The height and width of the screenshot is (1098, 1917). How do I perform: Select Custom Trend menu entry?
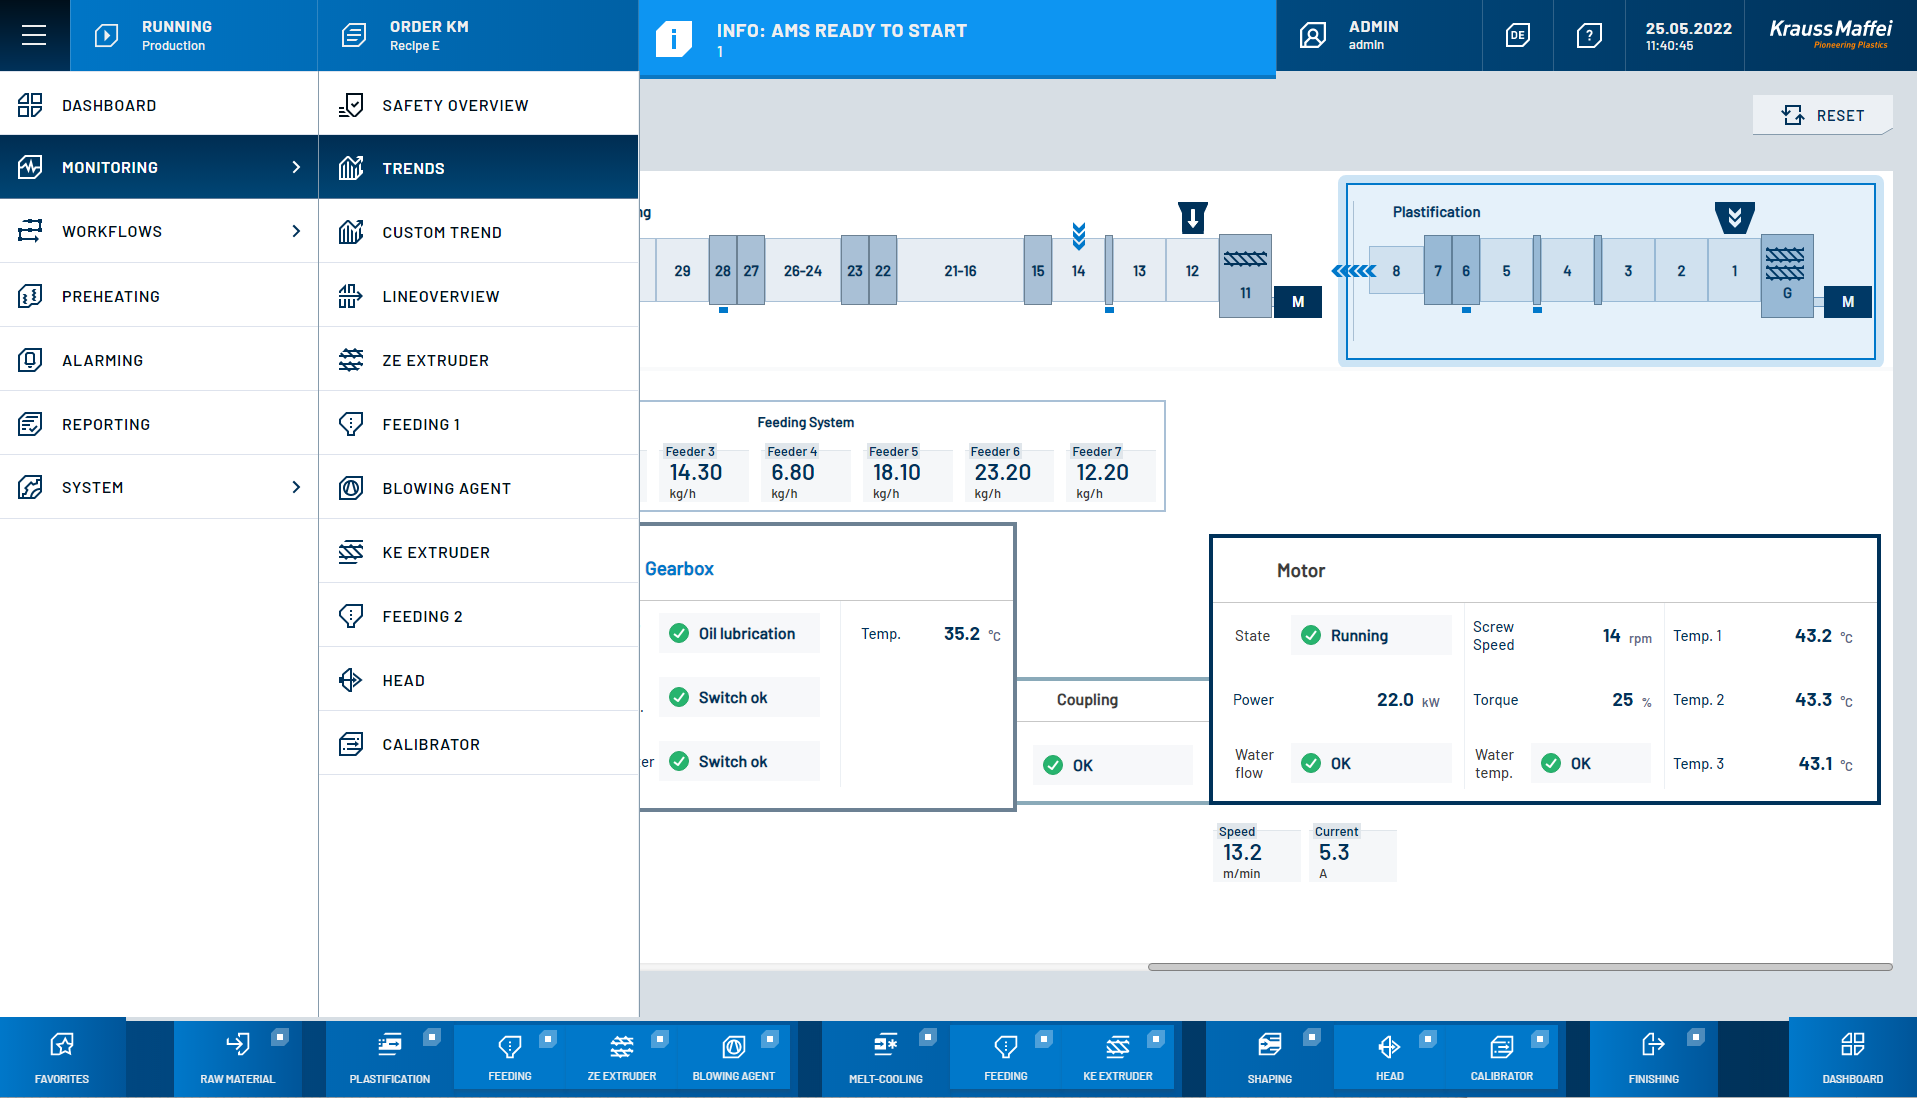pyautogui.click(x=442, y=232)
